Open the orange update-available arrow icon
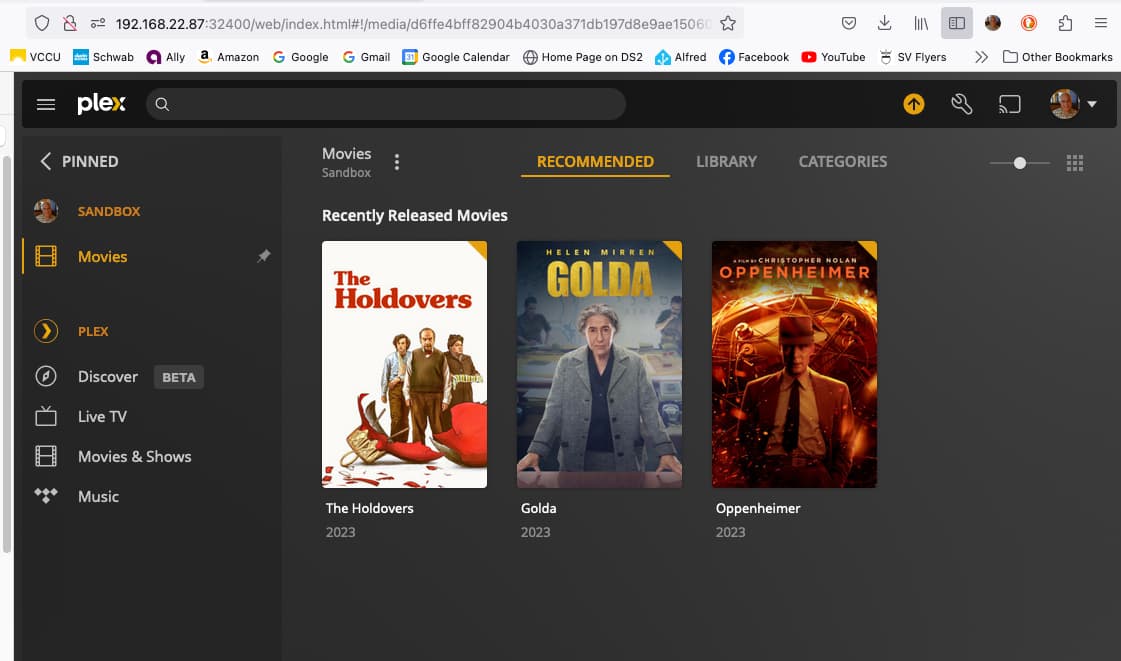 tap(914, 104)
